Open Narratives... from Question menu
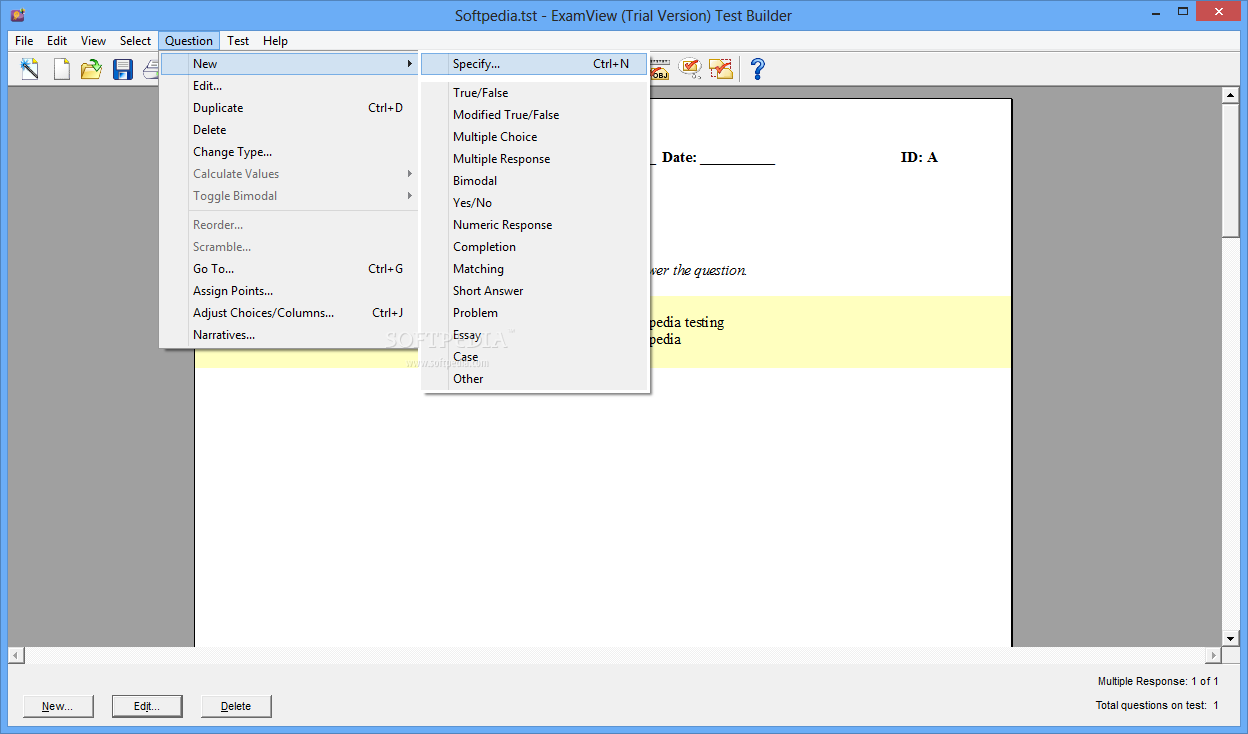The image size is (1248, 734). [289, 335]
